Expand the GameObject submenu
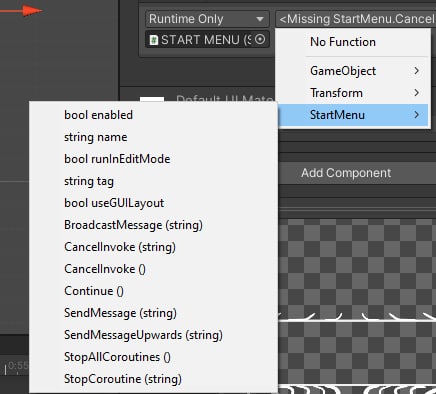Screen dimensions: 436x394 (353, 71)
